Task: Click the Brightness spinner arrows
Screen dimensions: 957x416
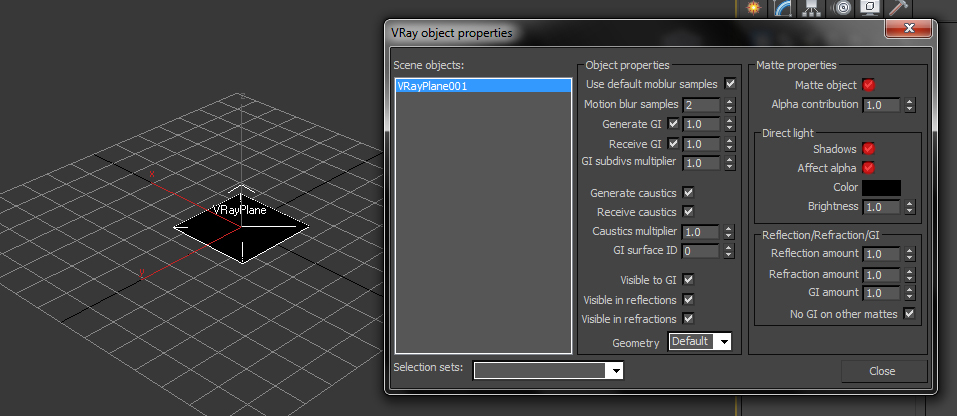Action: [909, 207]
